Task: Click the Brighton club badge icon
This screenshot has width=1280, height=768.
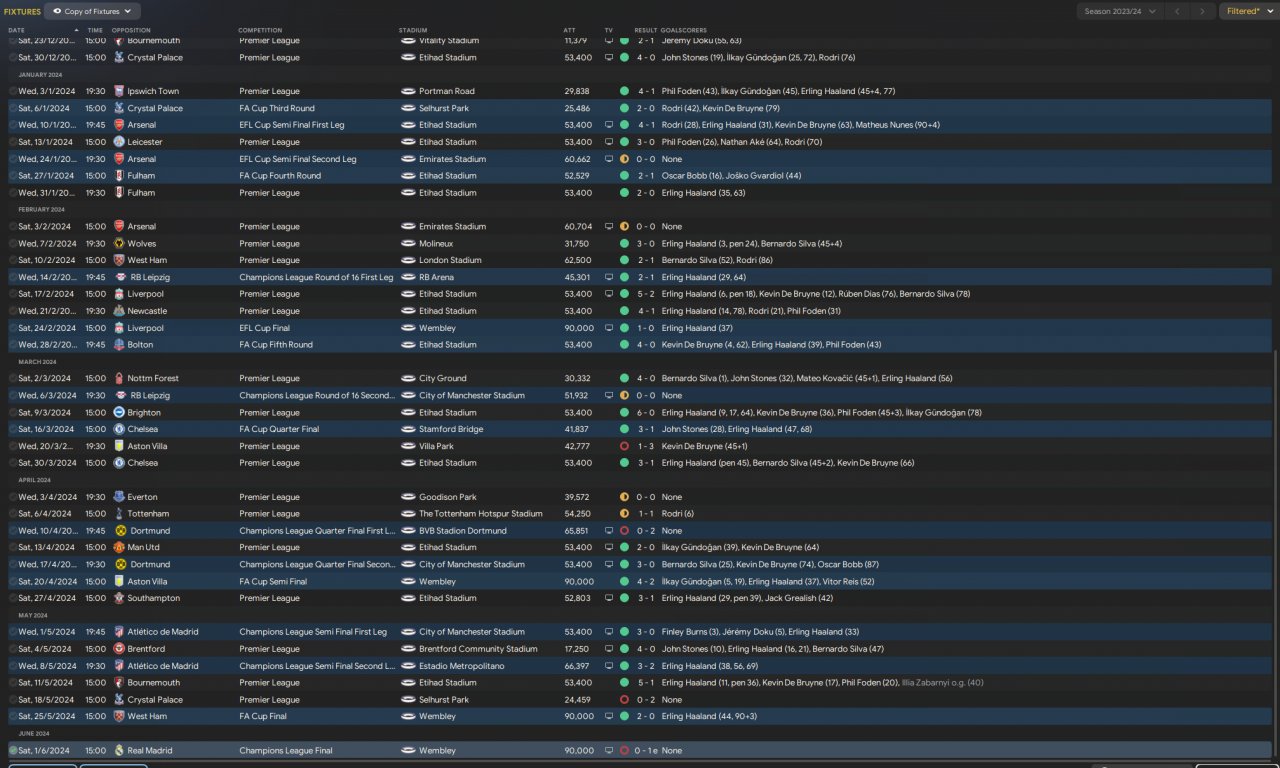Action: point(119,413)
